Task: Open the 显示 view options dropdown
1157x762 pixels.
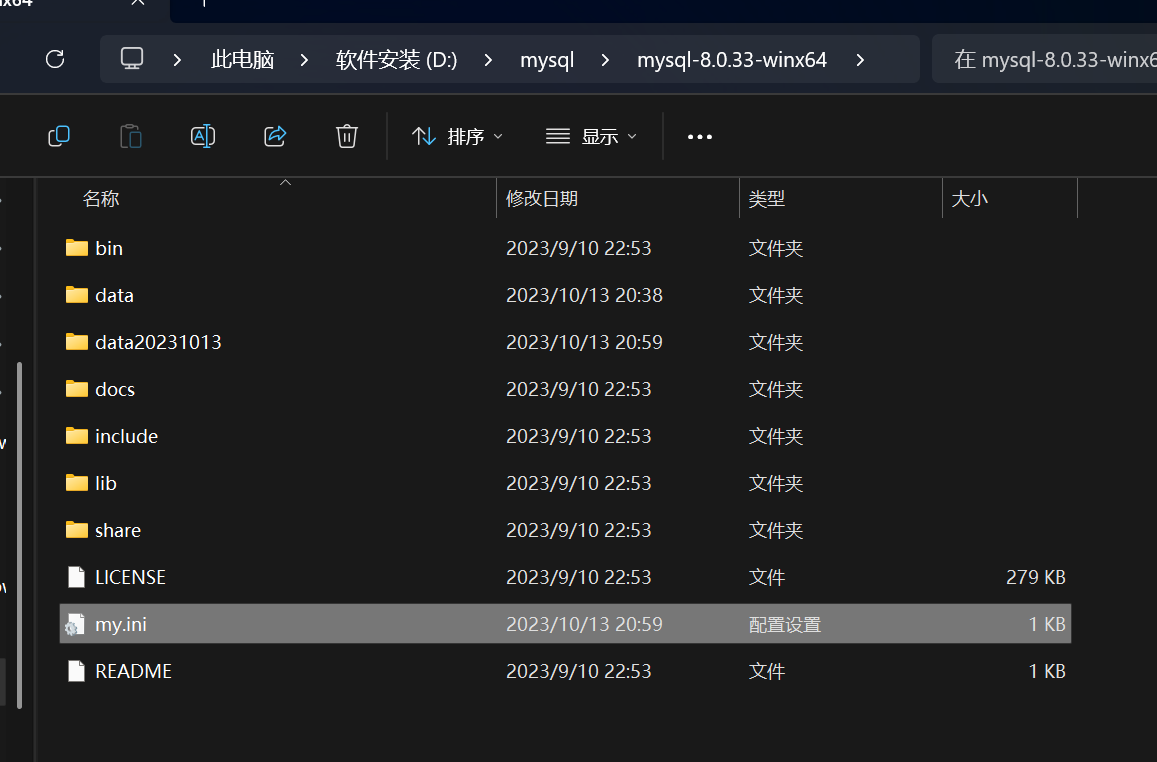Action: (590, 137)
